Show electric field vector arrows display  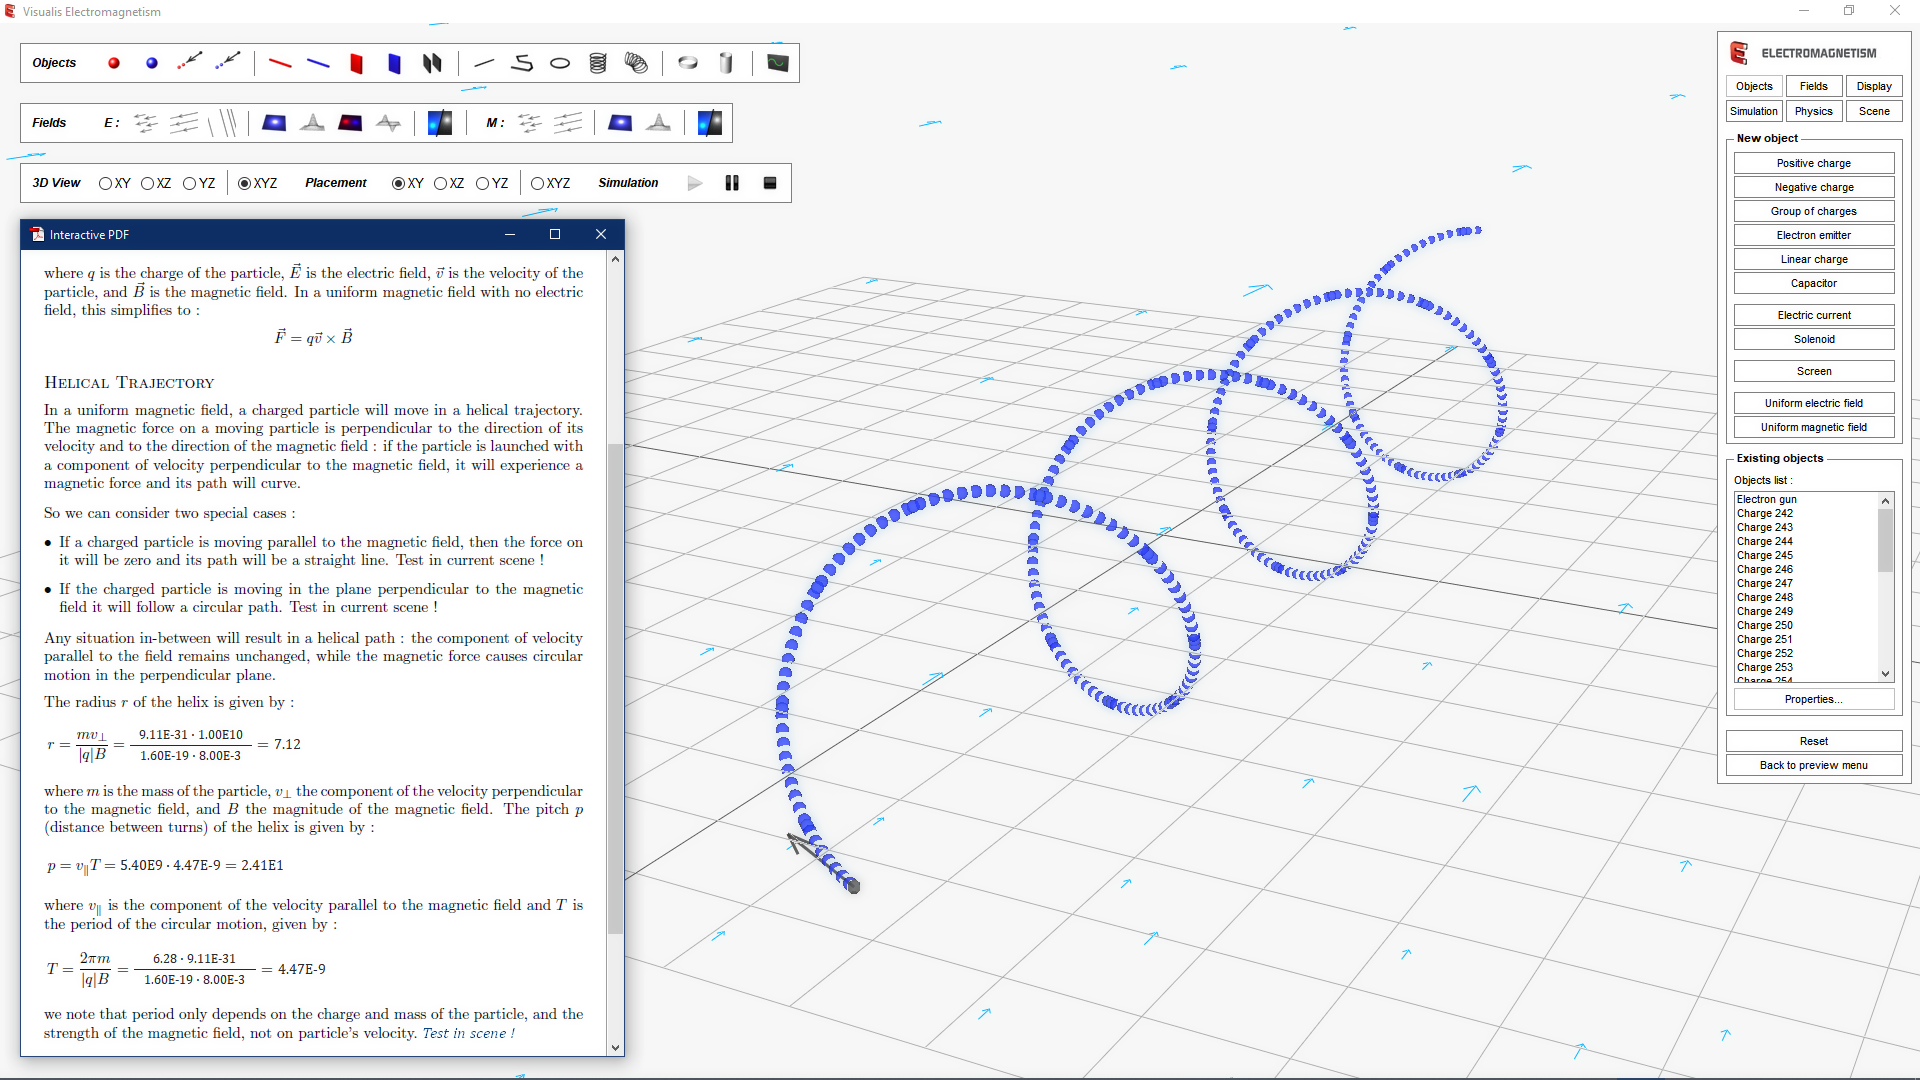click(146, 123)
